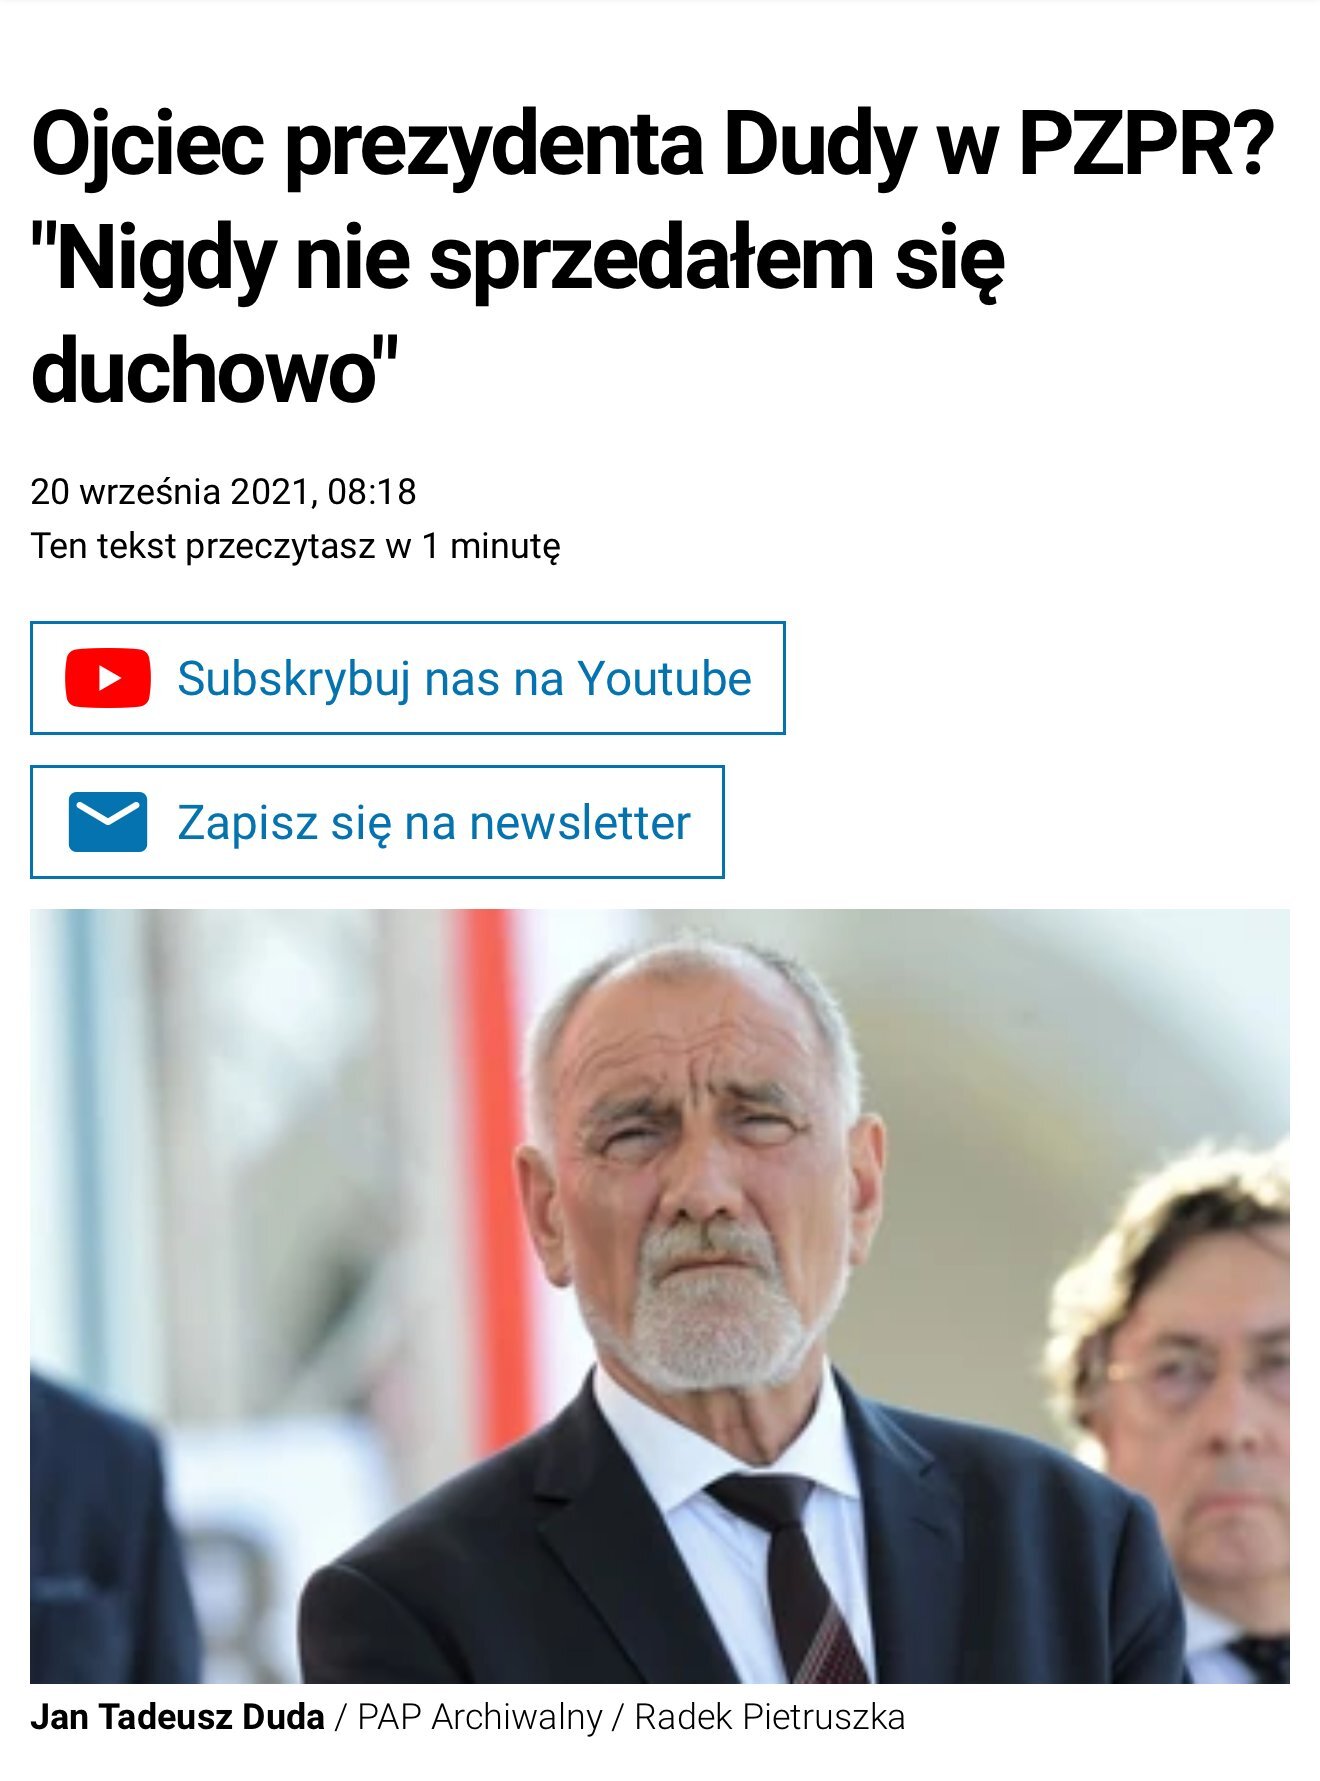1320x1781 pixels.
Task: Click the word "duchowo" in the headline
Action: tap(203, 373)
